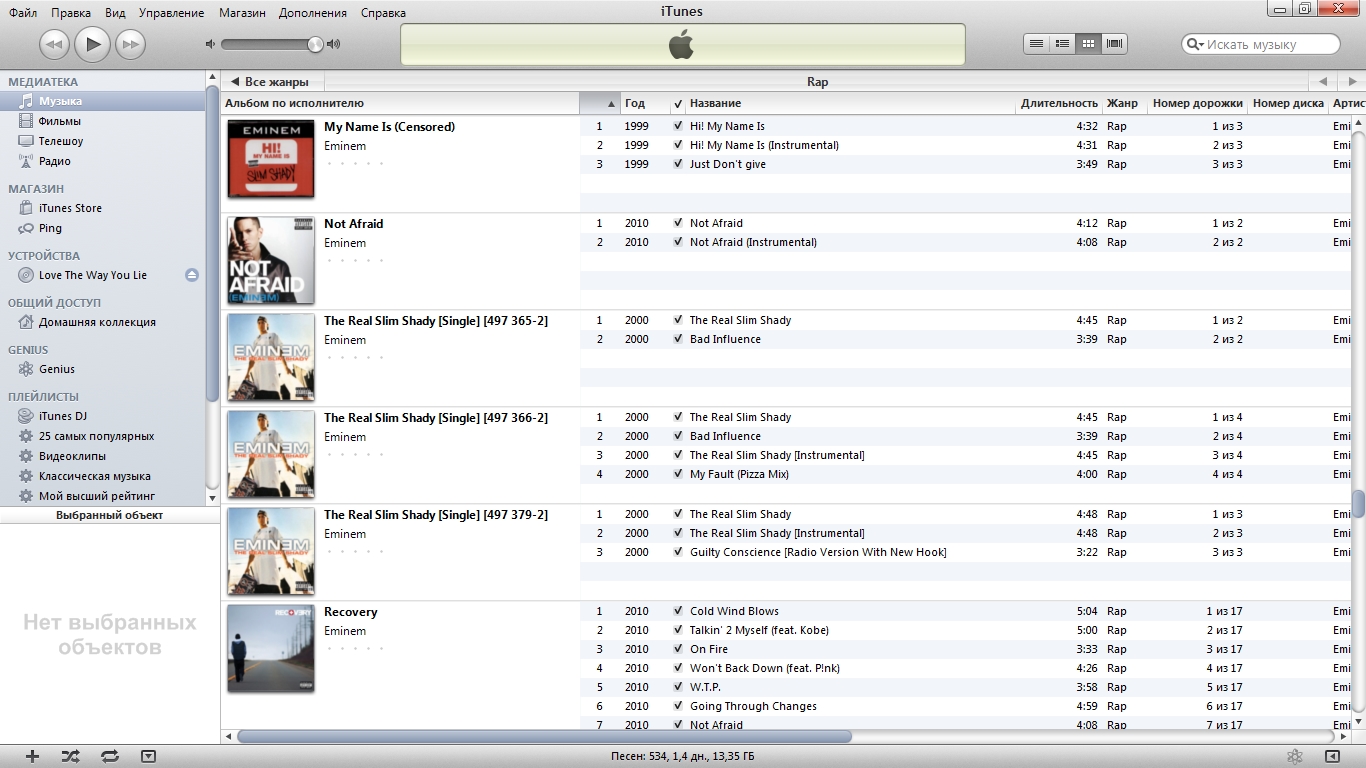Open the Магазин menu
The height and width of the screenshot is (768, 1366).
tap(242, 13)
